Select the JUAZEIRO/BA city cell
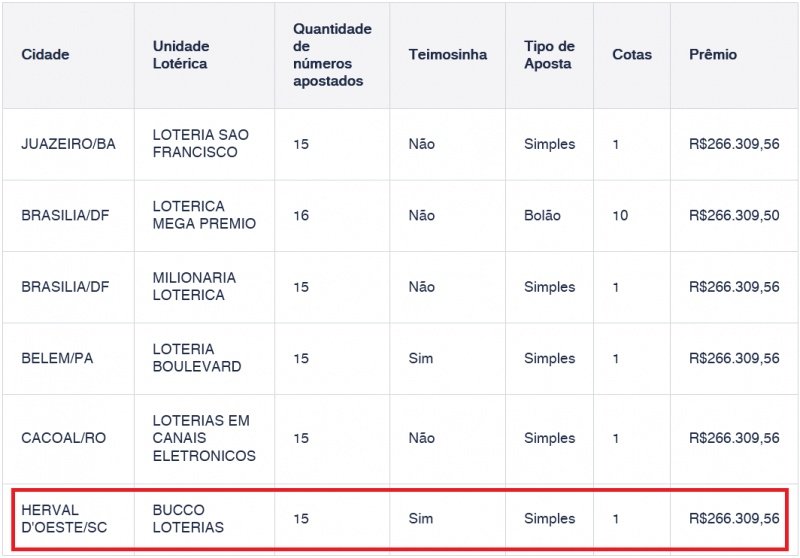This screenshot has width=800, height=558. [68, 144]
